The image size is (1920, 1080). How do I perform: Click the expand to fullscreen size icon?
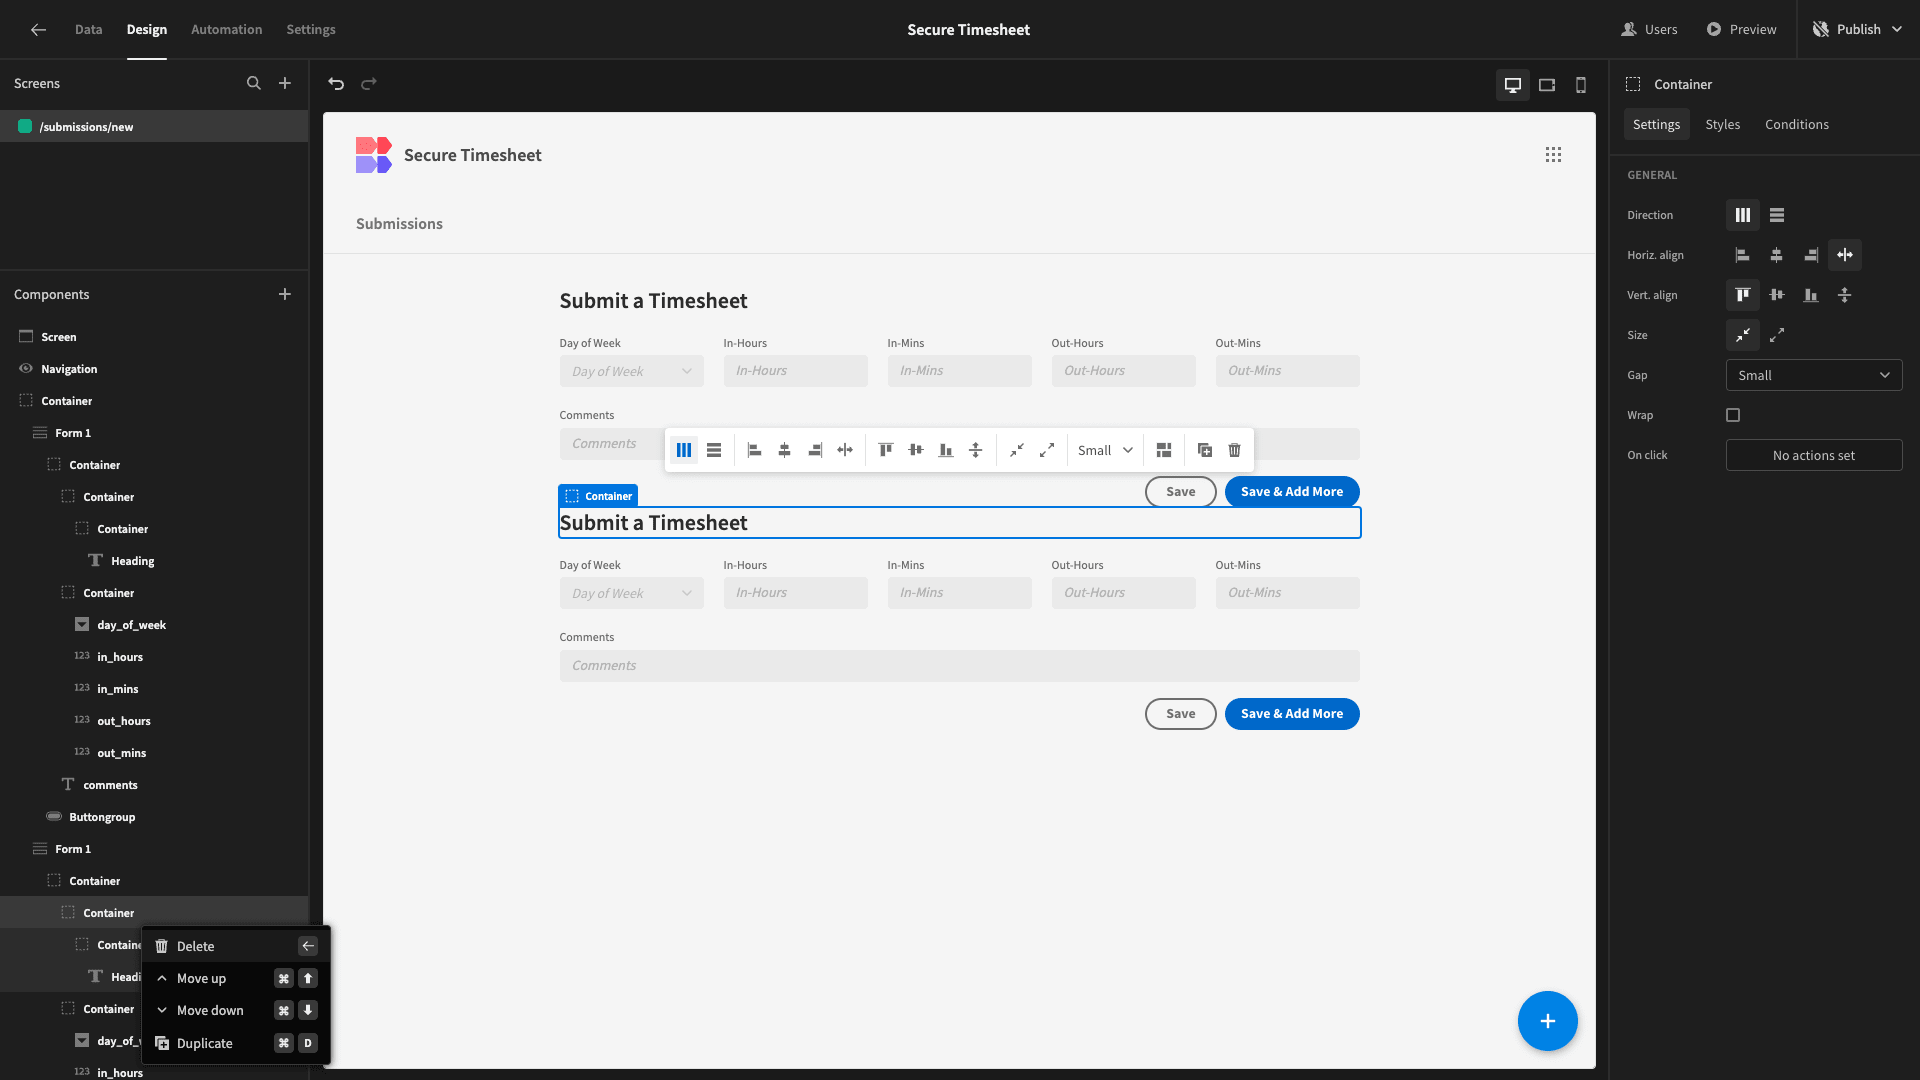(1046, 450)
